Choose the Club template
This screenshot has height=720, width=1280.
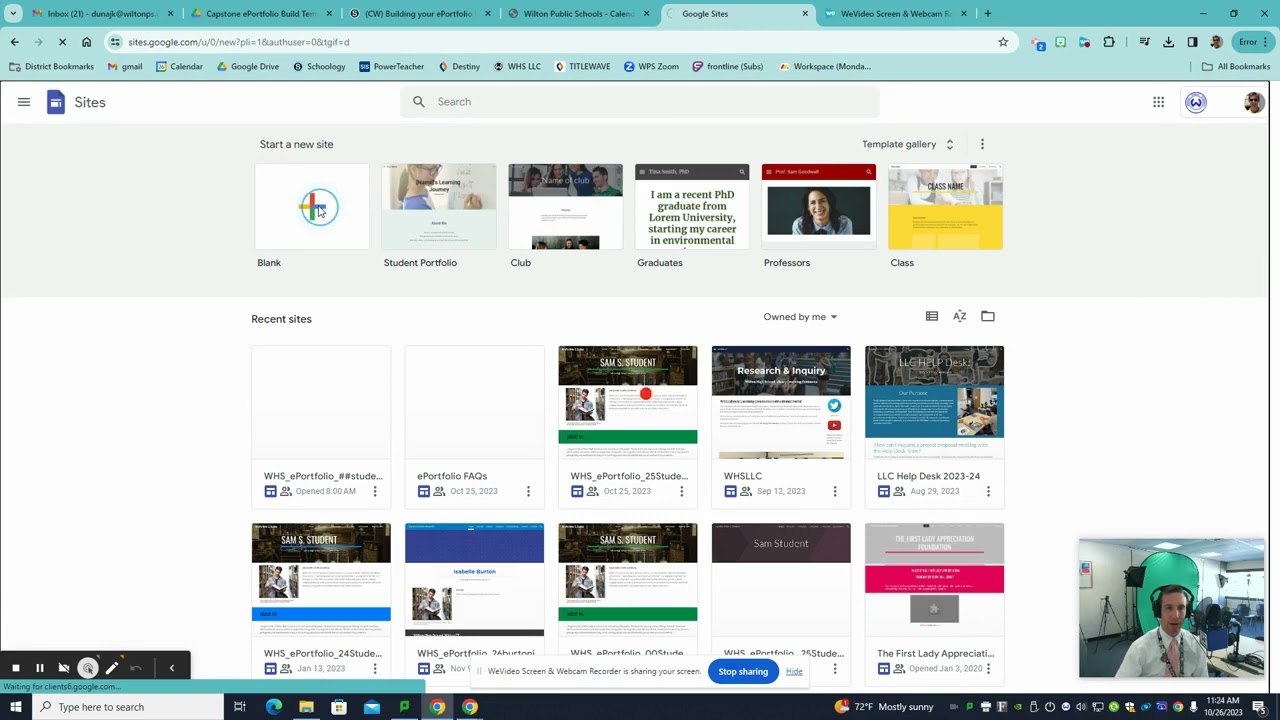pyautogui.click(x=565, y=207)
